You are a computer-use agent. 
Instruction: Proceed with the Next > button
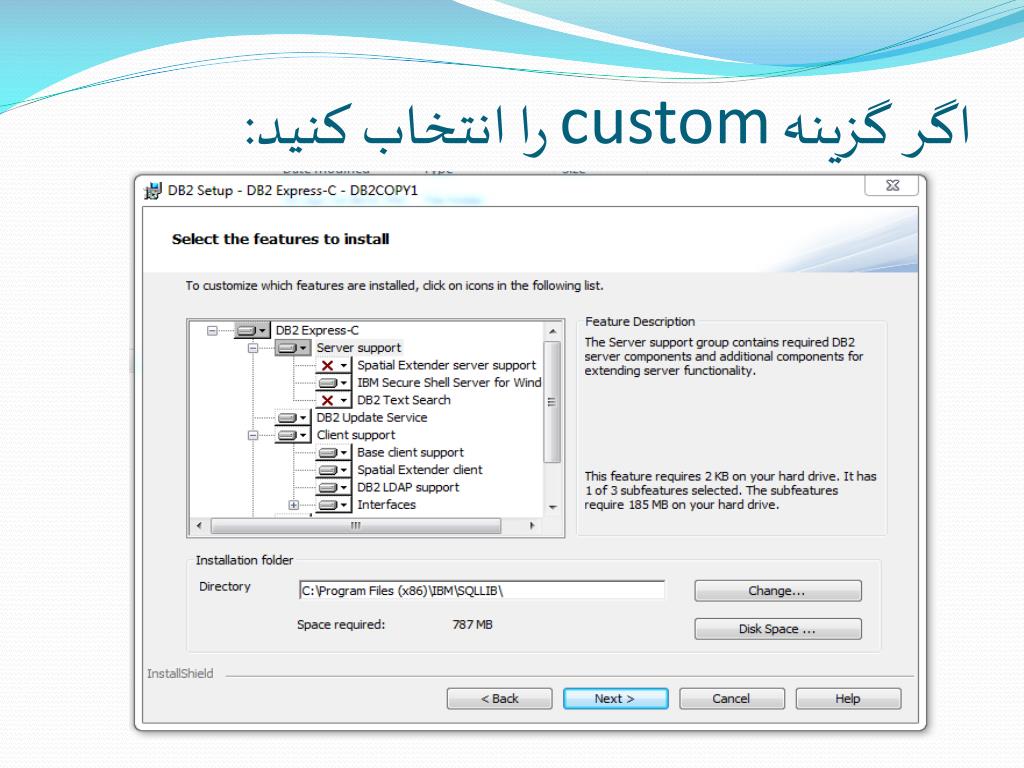[x=615, y=699]
